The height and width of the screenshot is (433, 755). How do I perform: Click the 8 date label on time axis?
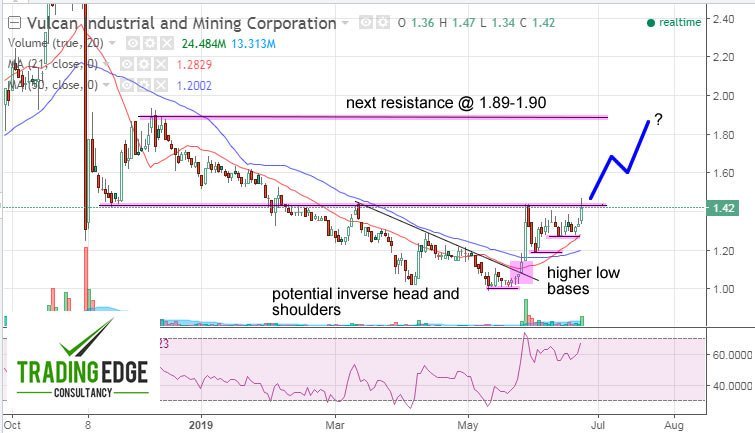pyautogui.click(x=88, y=425)
